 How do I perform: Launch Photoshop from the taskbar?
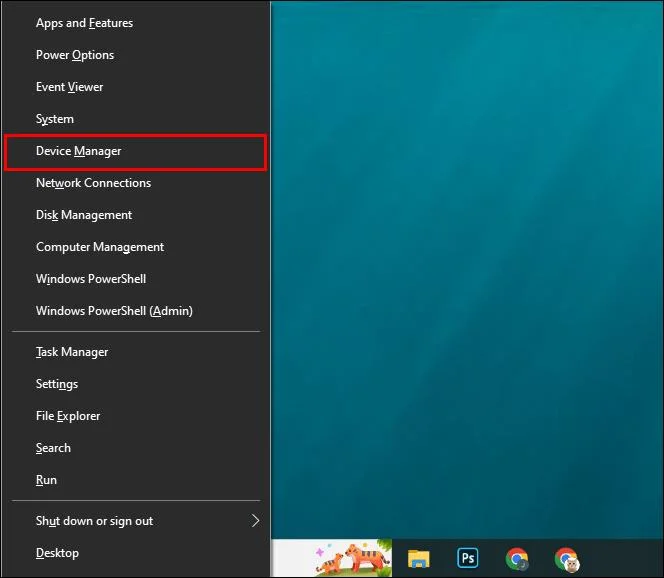[x=468, y=558]
